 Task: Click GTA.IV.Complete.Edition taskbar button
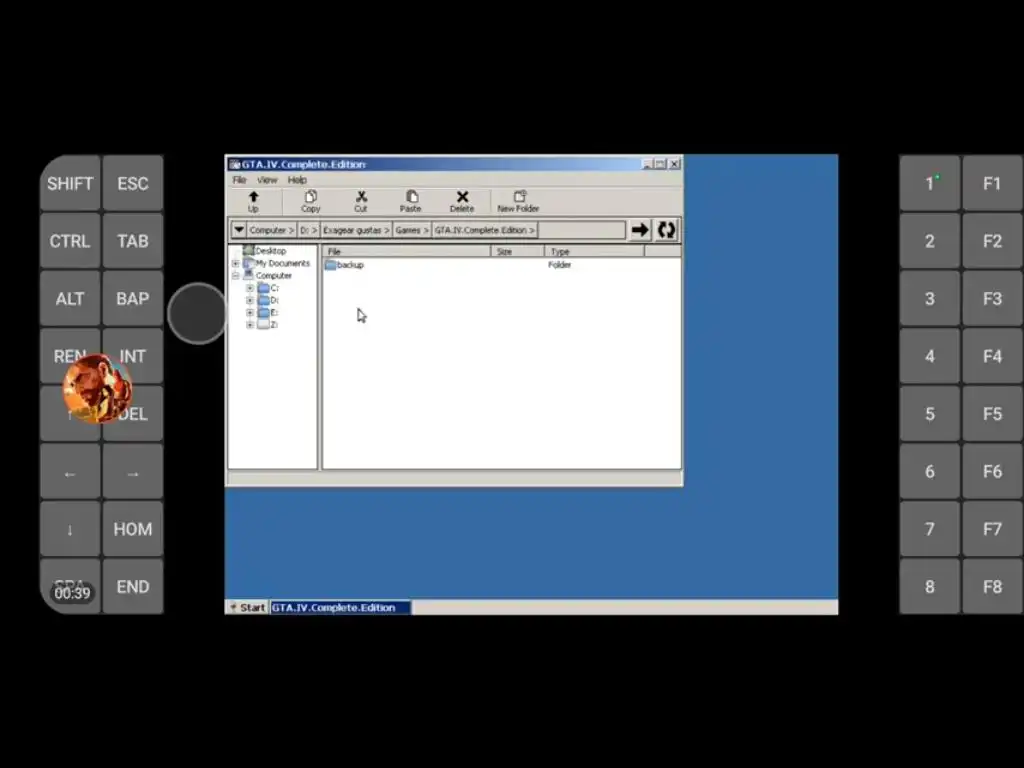(340, 607)
